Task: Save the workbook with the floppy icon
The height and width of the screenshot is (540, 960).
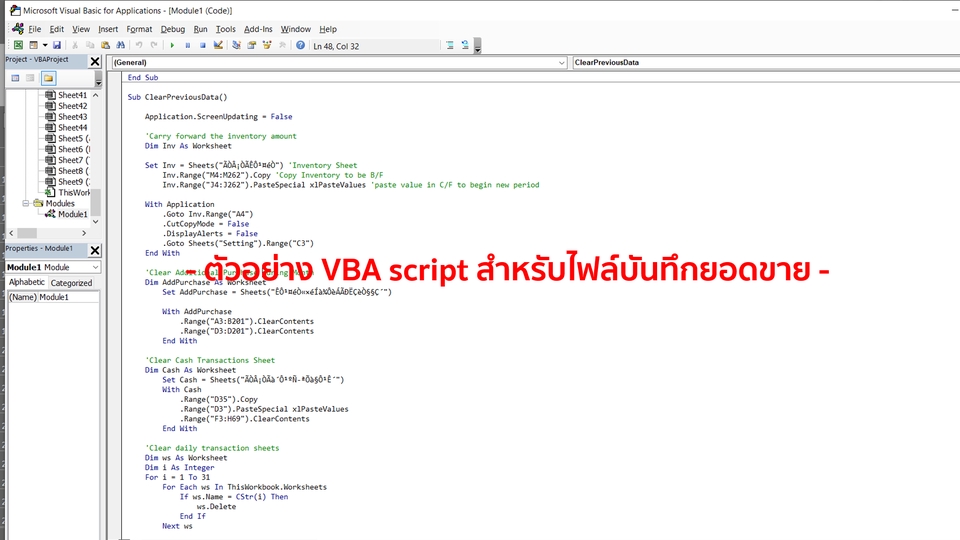Action: [56, 45]
